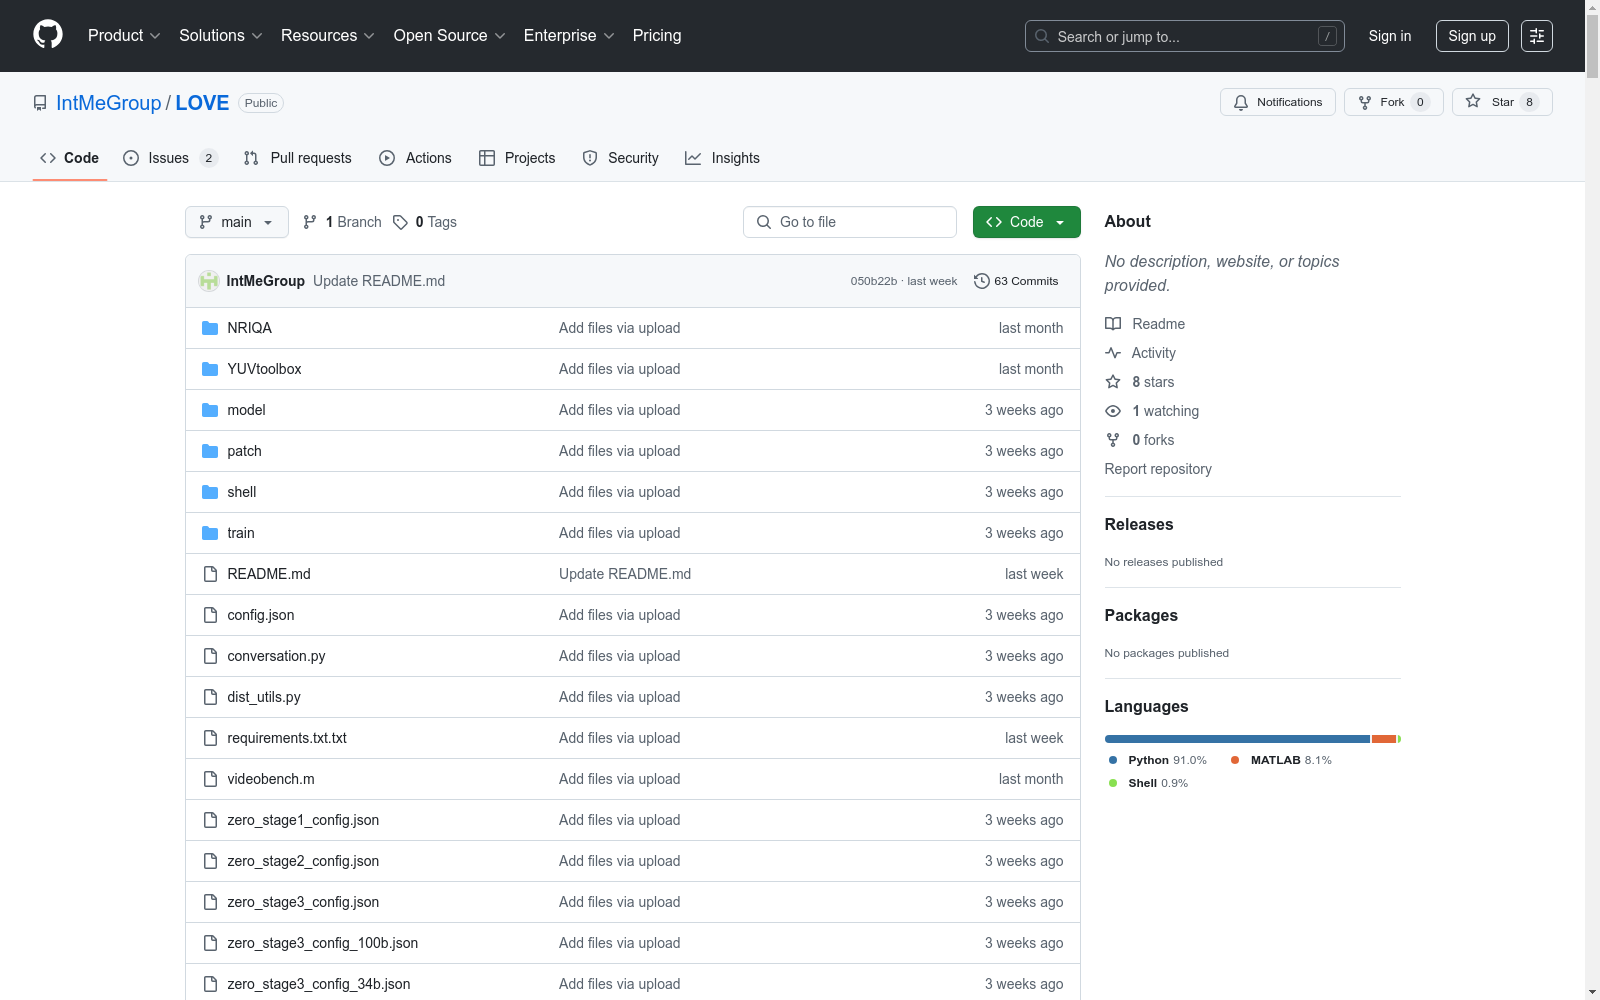Open the main branch selector dropdown
The height and width of the screenshot is (1000, 1600).
tap(237, 222)
